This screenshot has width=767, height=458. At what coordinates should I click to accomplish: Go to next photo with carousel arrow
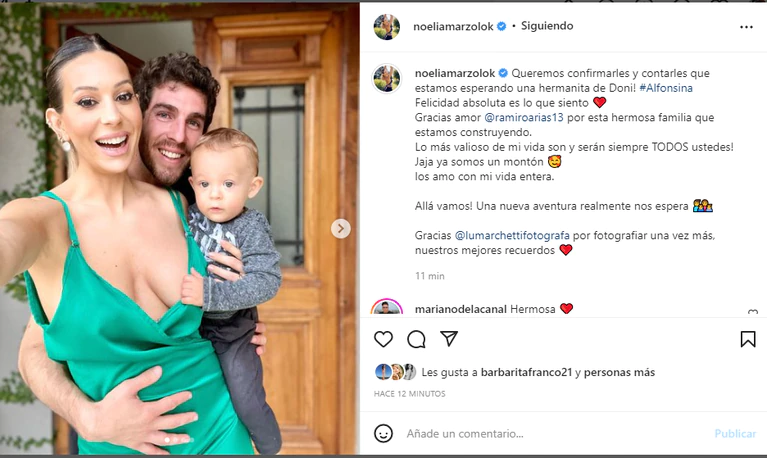click(340, 229)
